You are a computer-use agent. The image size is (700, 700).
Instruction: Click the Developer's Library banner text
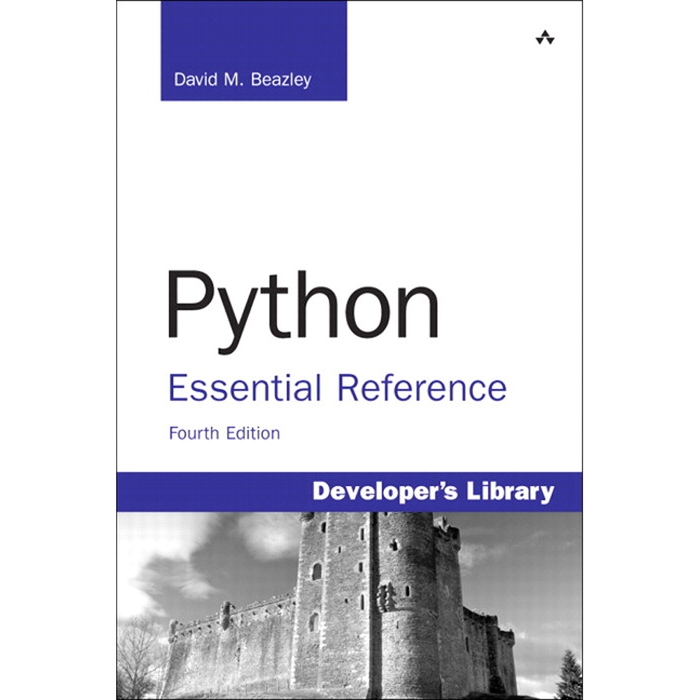point(433,492)
